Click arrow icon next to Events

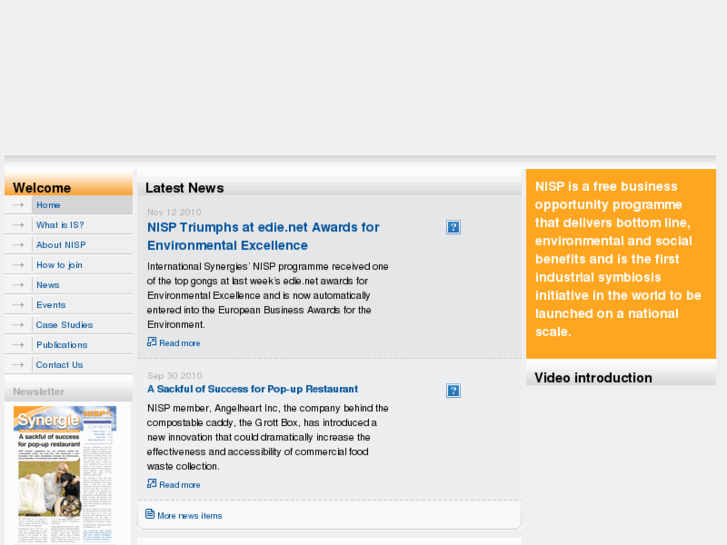click(x=18, y=305)
